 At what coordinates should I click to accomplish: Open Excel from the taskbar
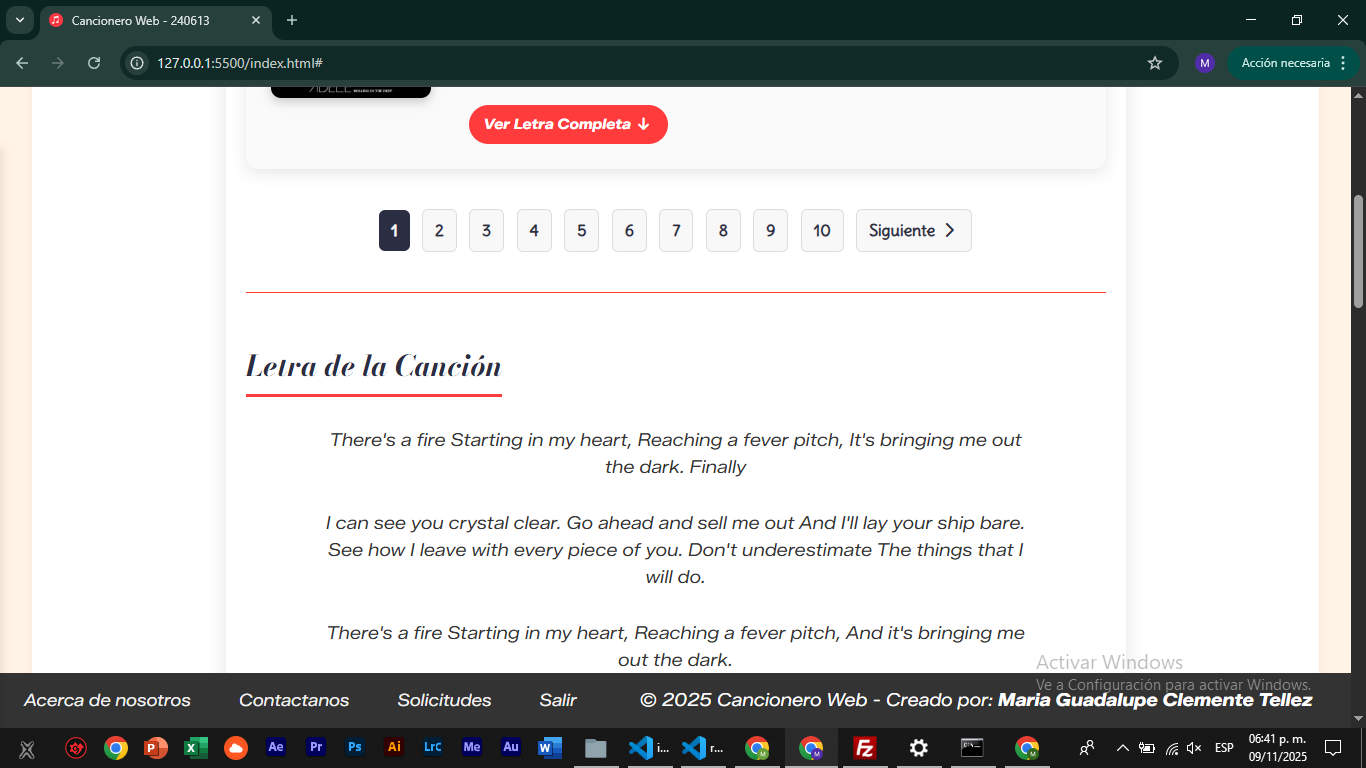pos(196,748)
